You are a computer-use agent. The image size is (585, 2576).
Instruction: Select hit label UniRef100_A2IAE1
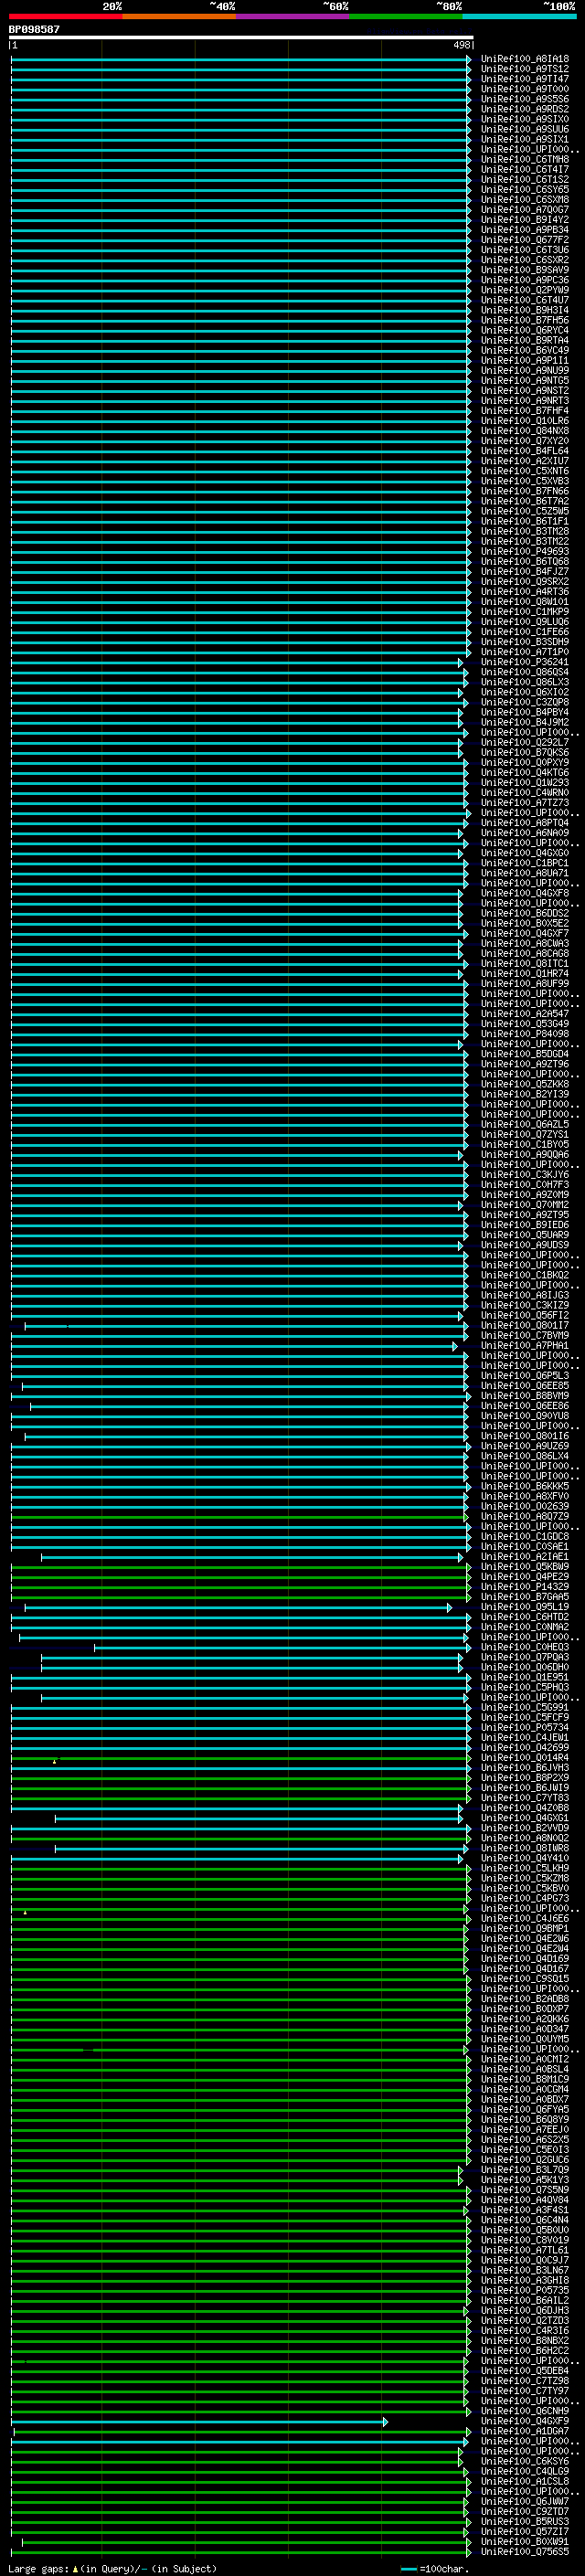(525, 1557)
